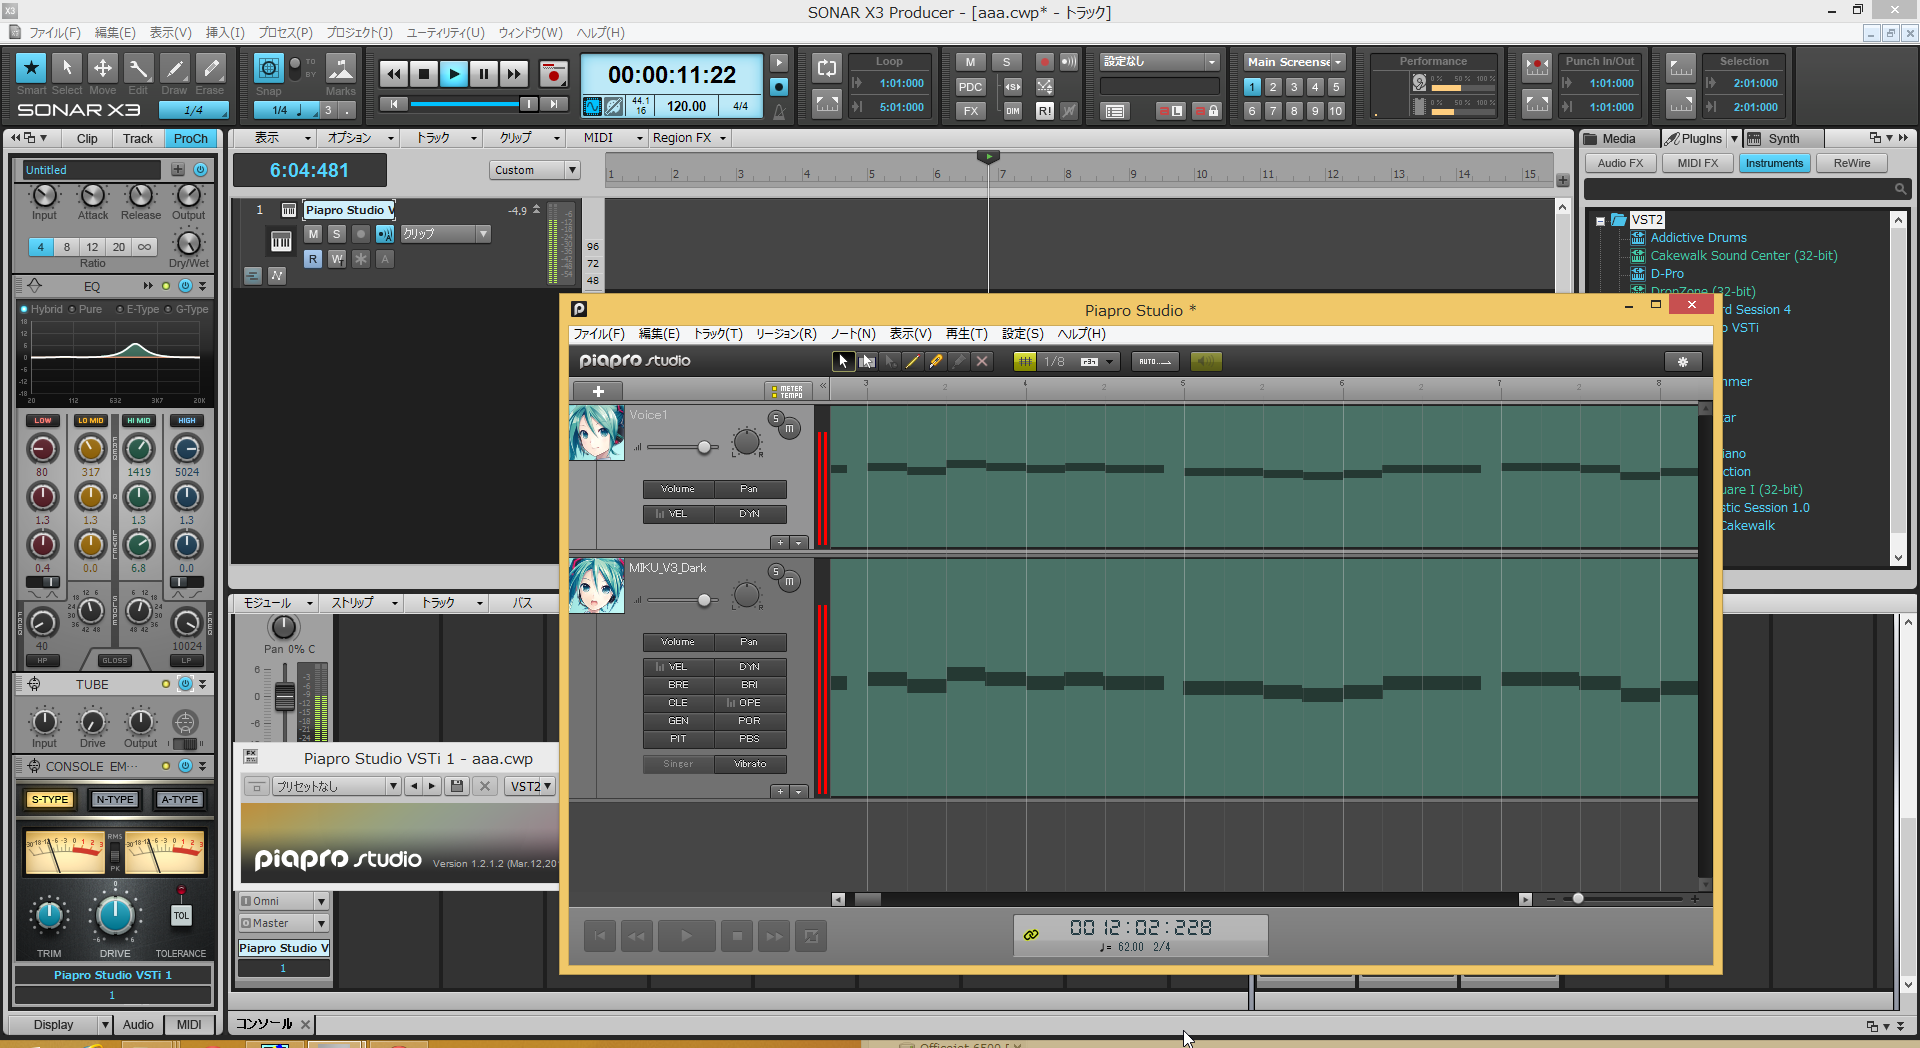The width and height of the screenshot is (1920, 1048).
Task: Open the 設定なし mix recall dropdown
Action: pyautogui.click(x=1160, y=62)
